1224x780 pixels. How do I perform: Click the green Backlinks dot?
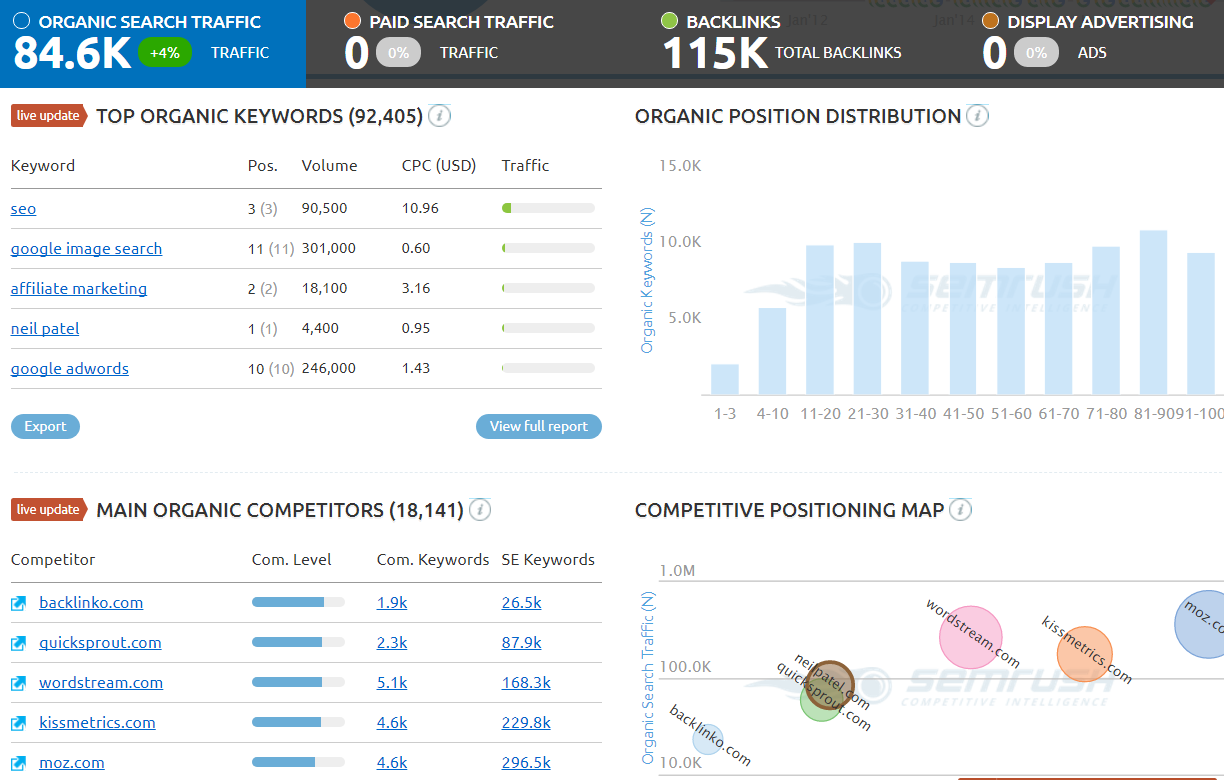tap(669, 21)
